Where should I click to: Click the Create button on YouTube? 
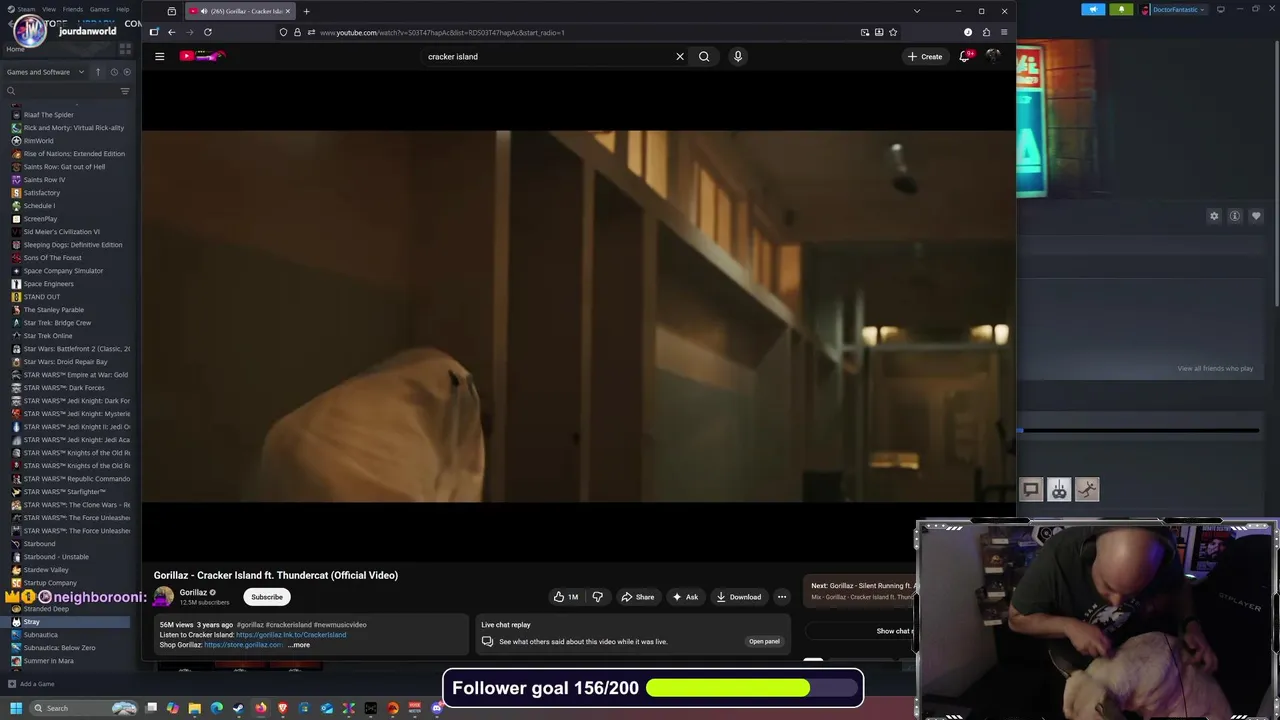(924, 56)
